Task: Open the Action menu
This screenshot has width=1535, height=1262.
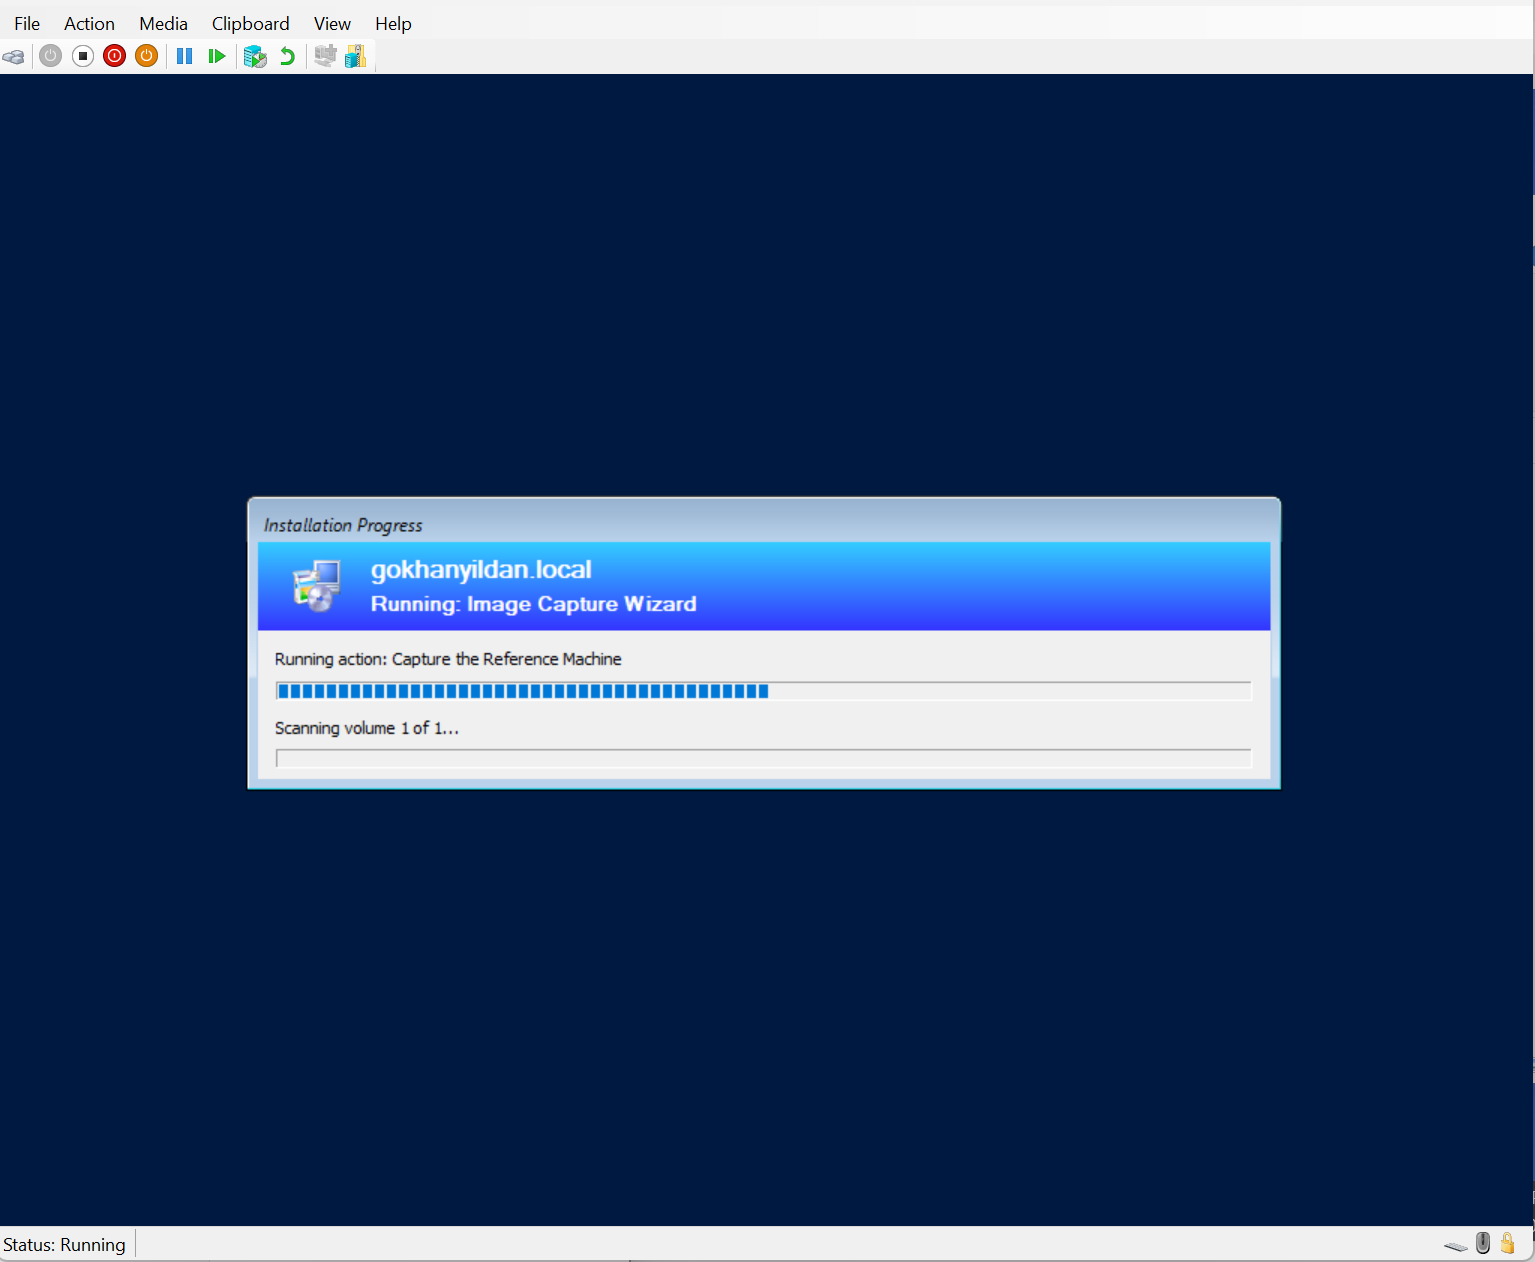Action: pos(89,23)
